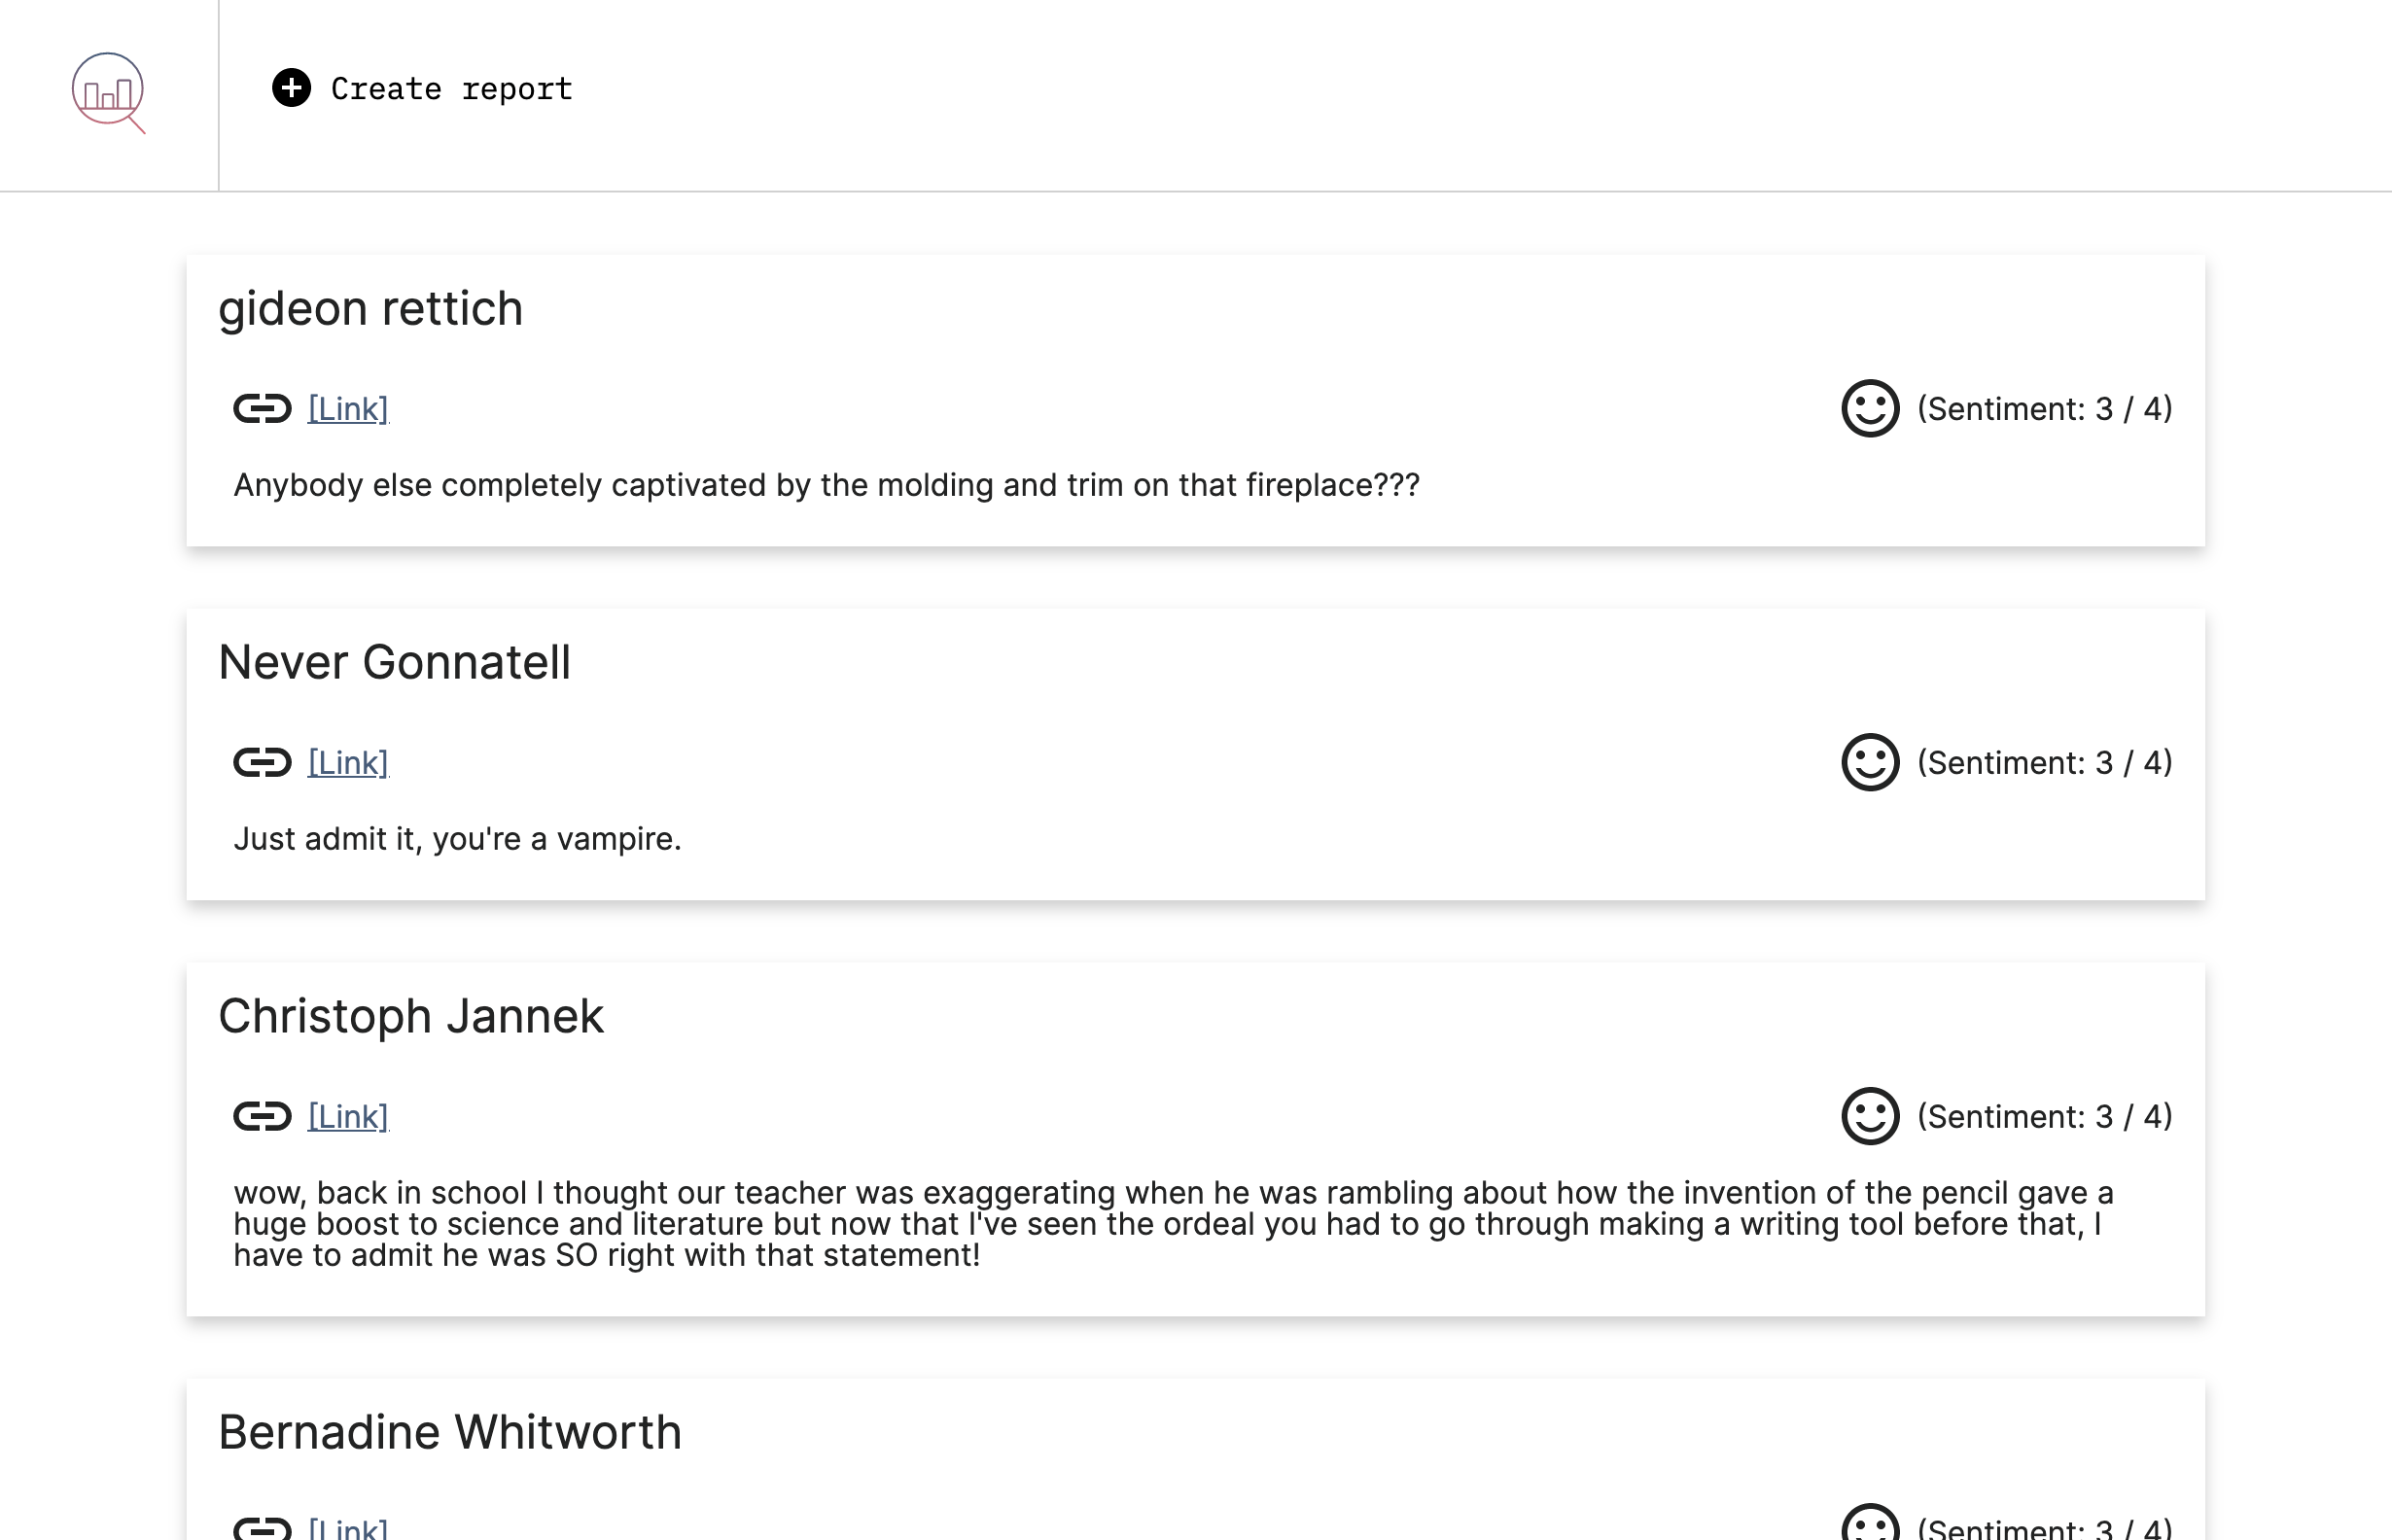Select the Christoph Jannek author heading
The height and width of the screenshot is (1540, 2392).
click(x=410, y=1016)
